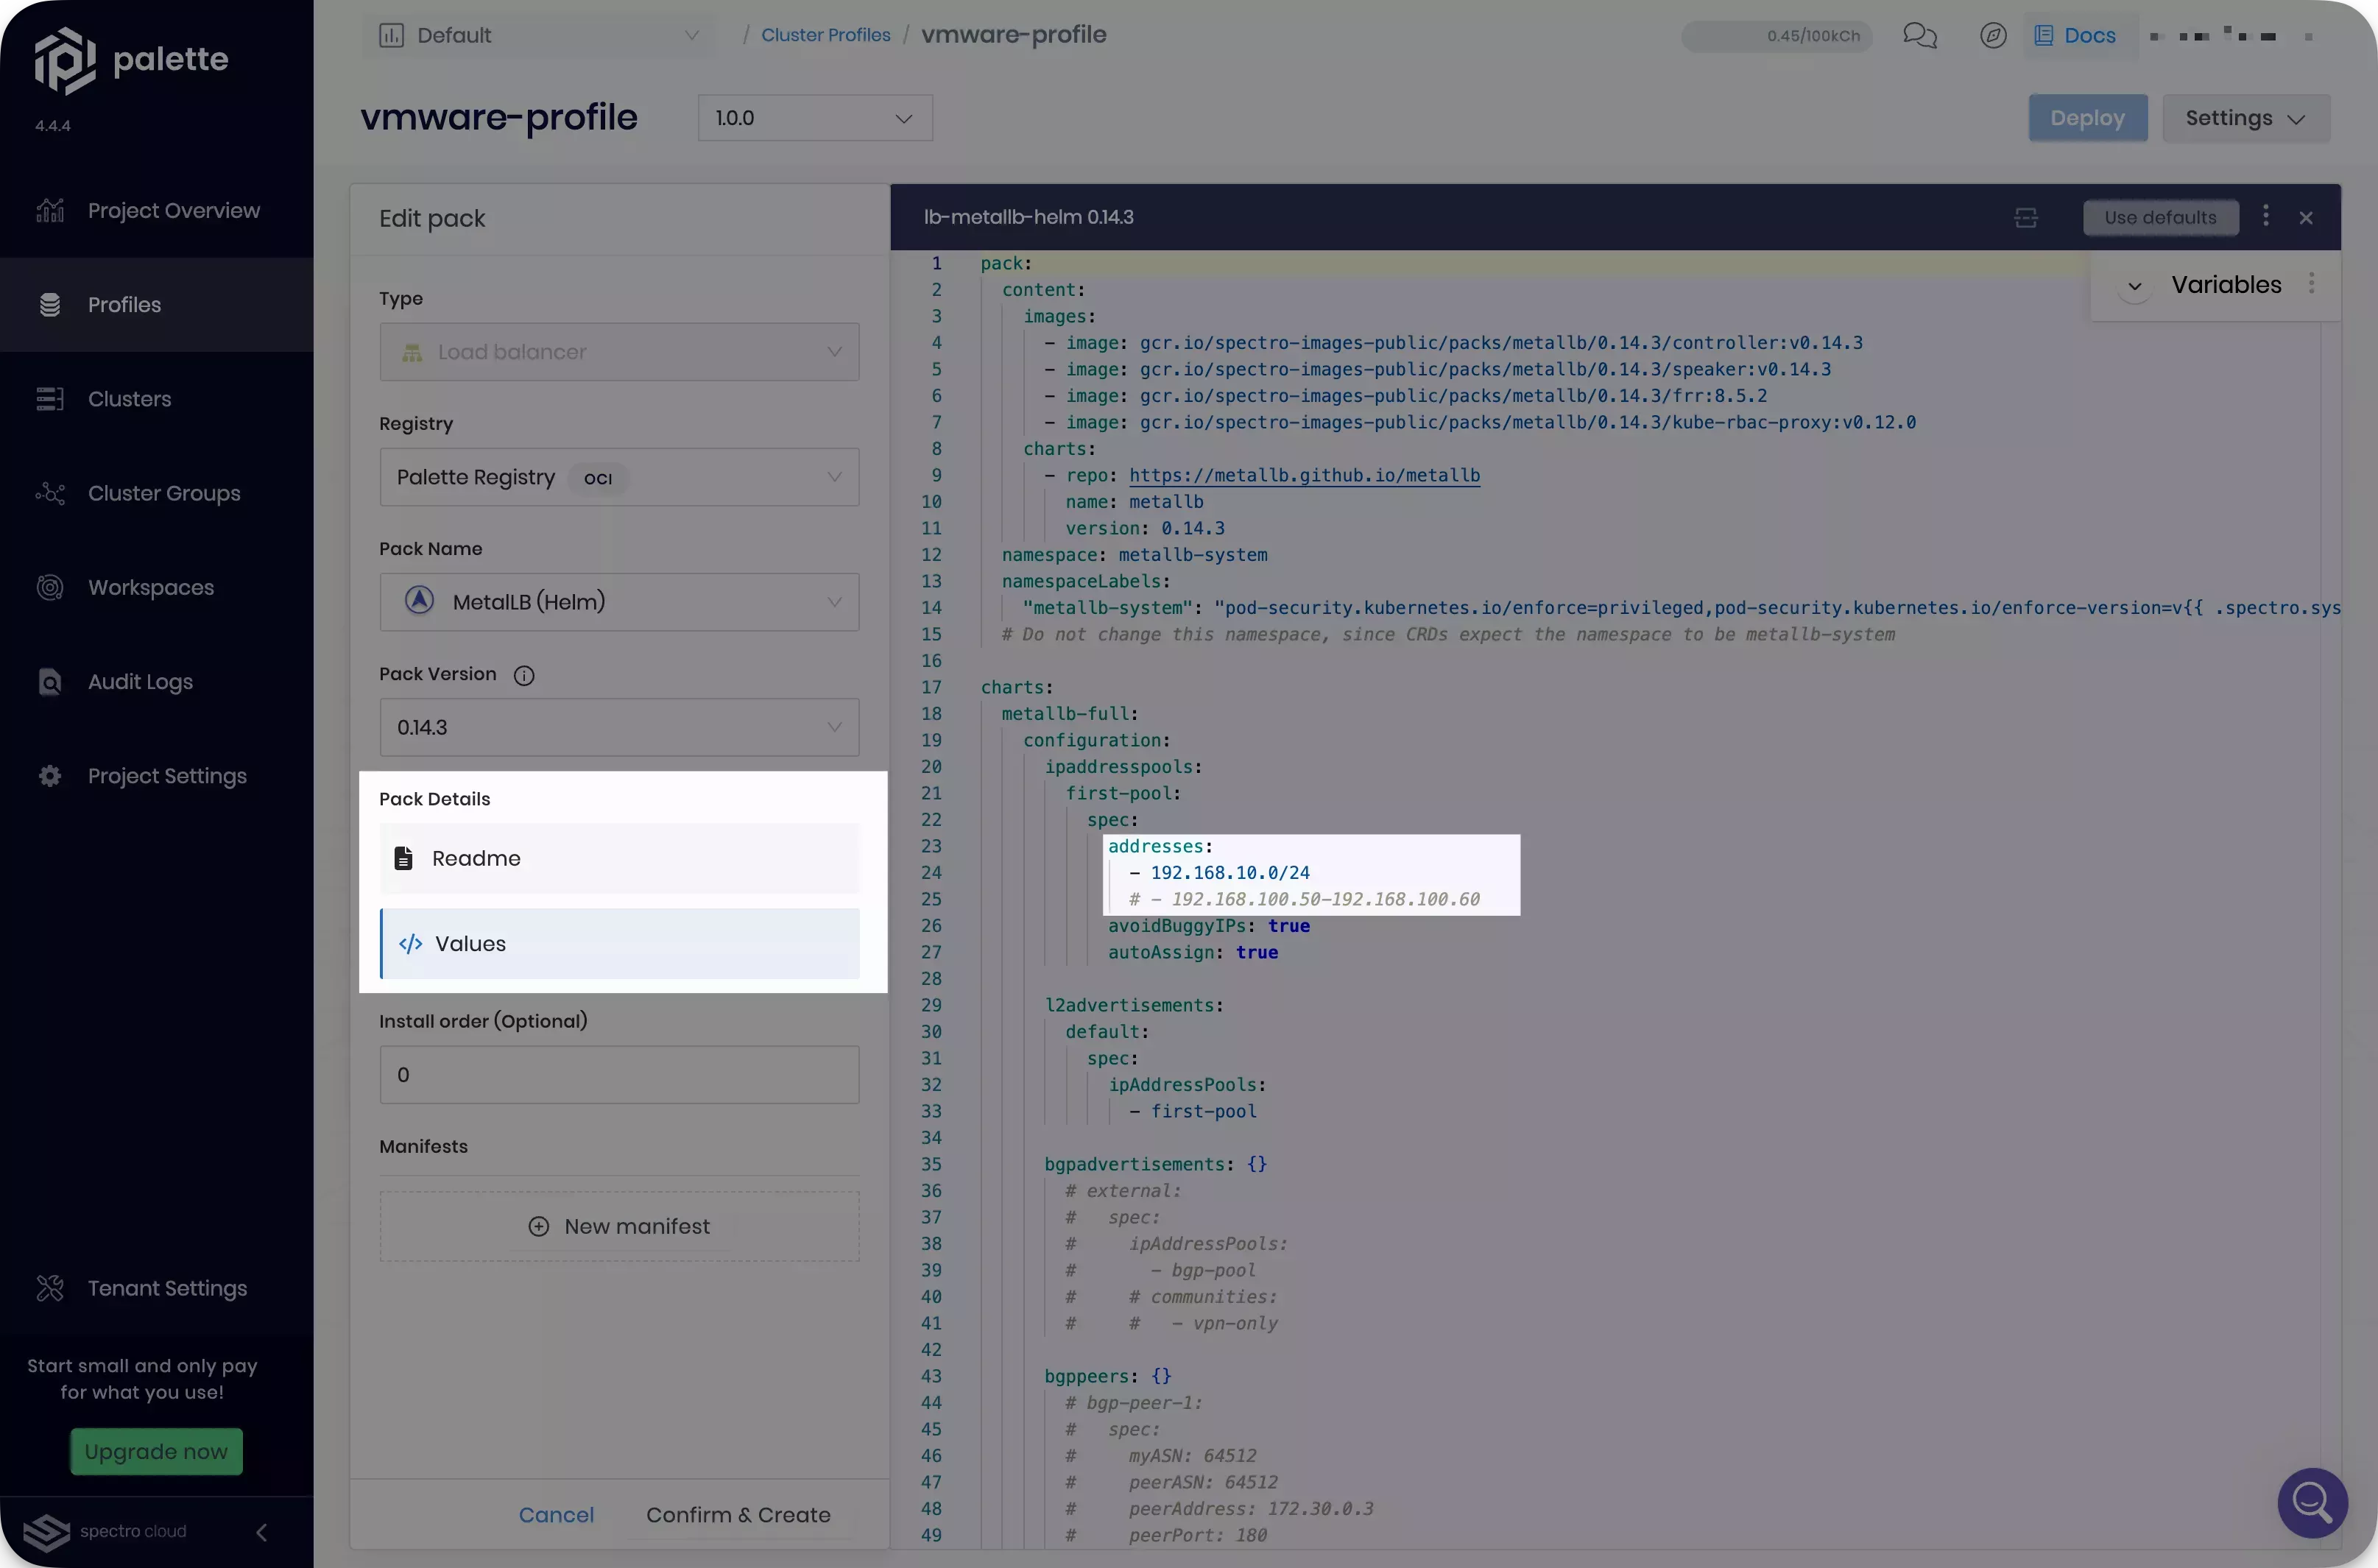The width and height of the screenshot is (2378, 1568).
Task: Click the metallb.github.io repo link
Action: 1304,476
